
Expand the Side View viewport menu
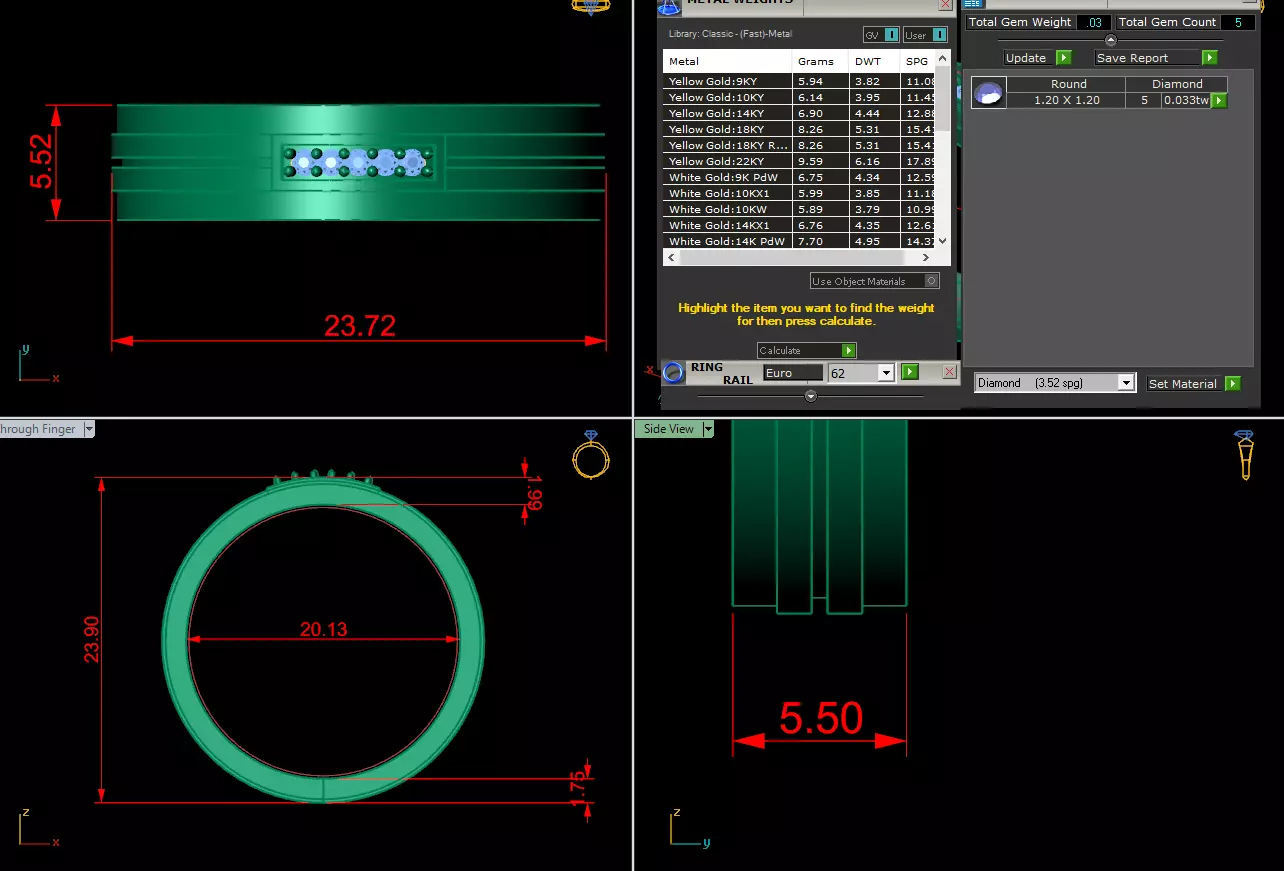point(708,429)
